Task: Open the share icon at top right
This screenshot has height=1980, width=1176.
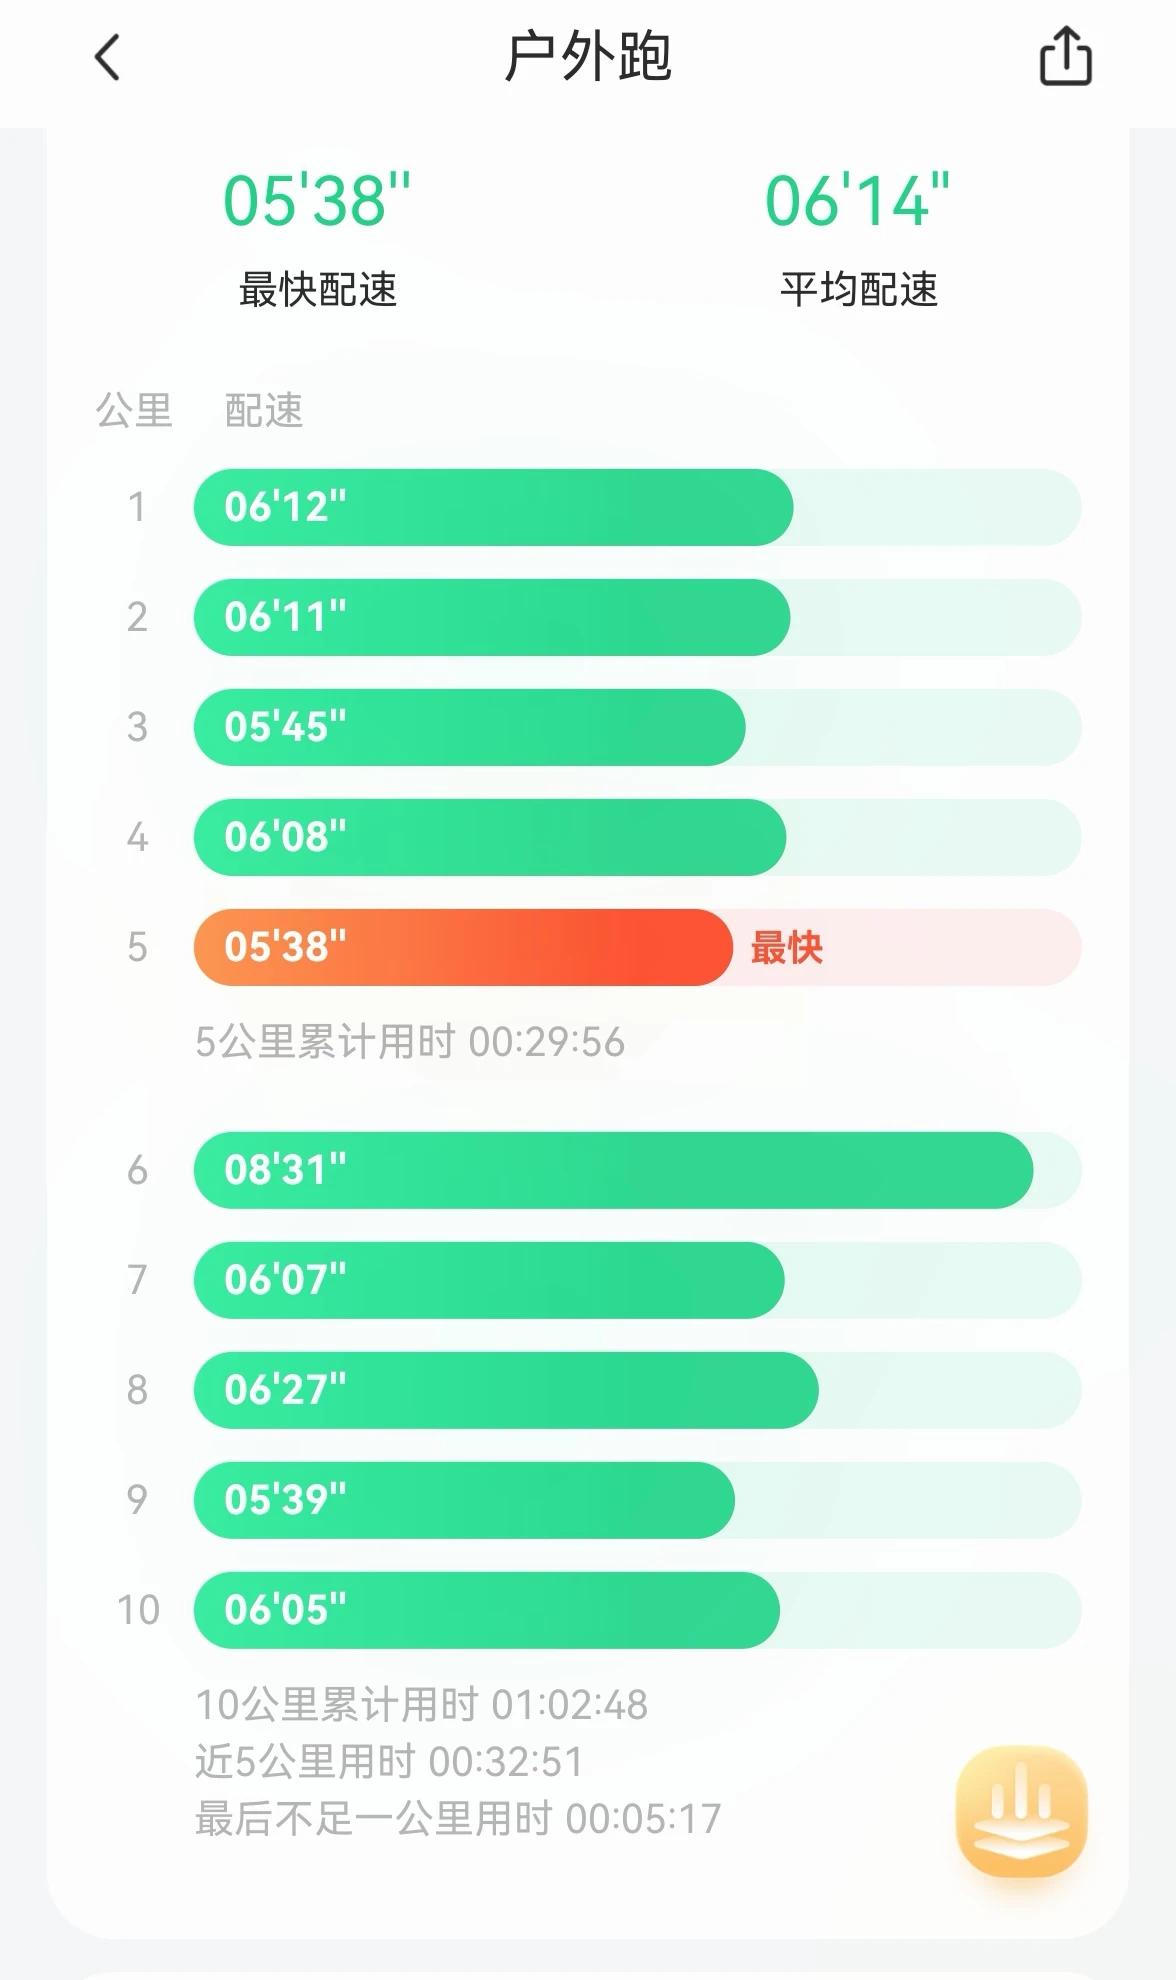Action: coord(1066,56)
